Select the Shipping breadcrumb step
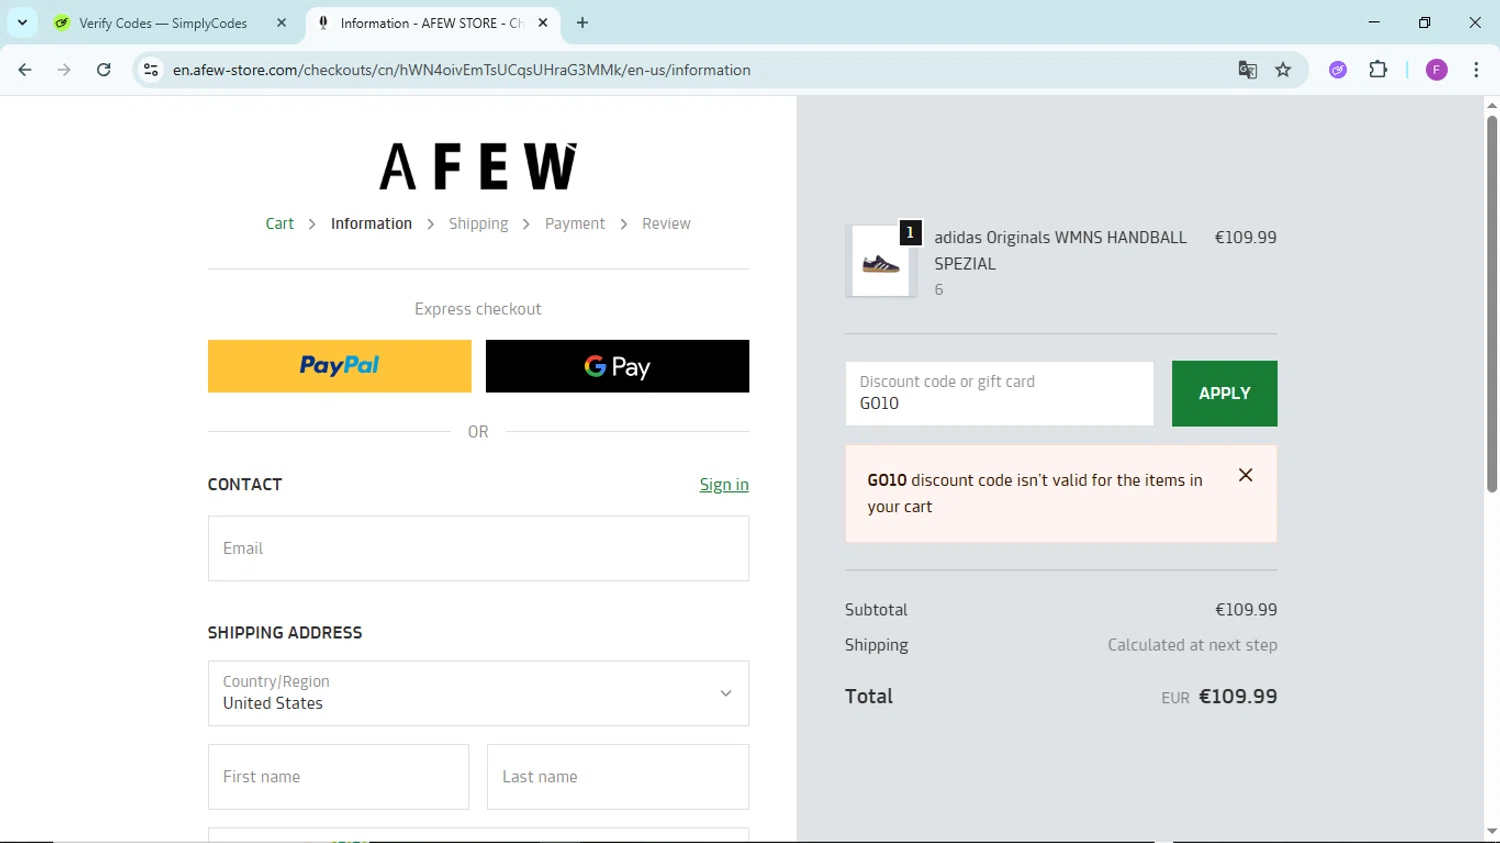Screen dimensions: 1500x843 (478, 224)
